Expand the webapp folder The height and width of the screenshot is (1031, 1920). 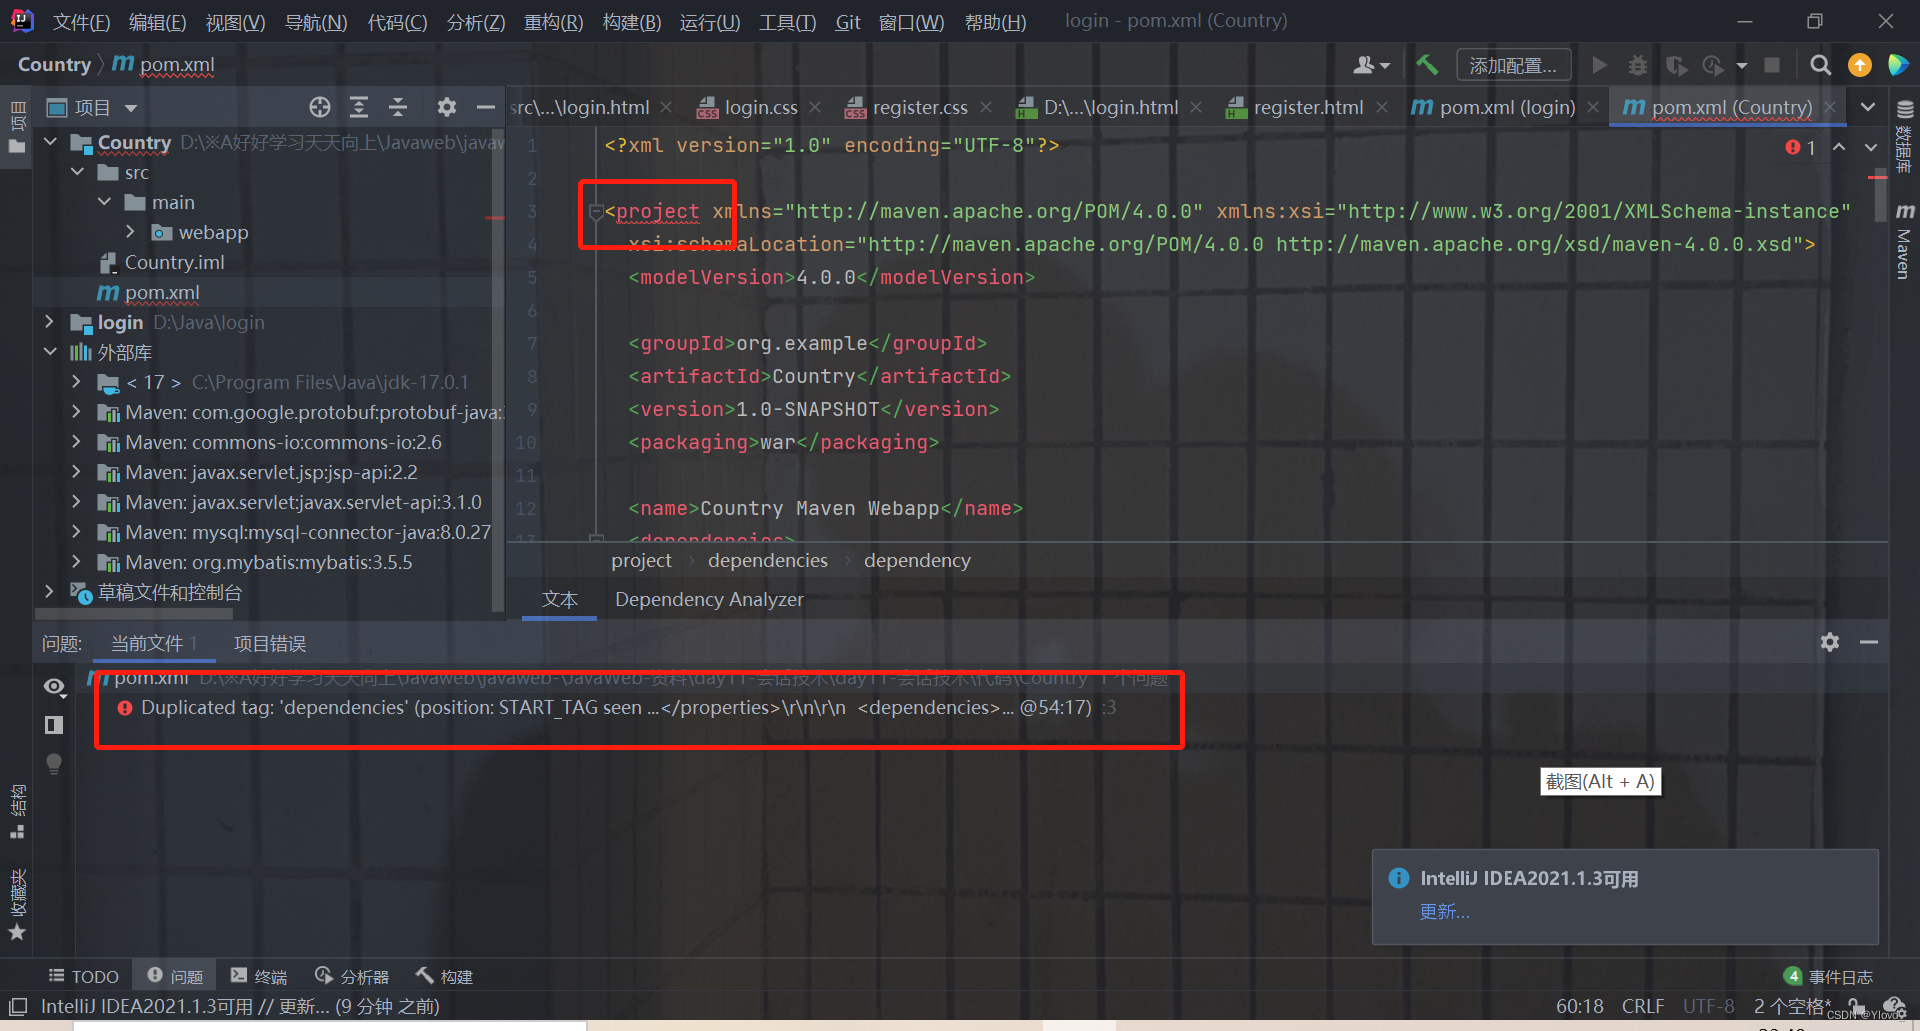130,232
